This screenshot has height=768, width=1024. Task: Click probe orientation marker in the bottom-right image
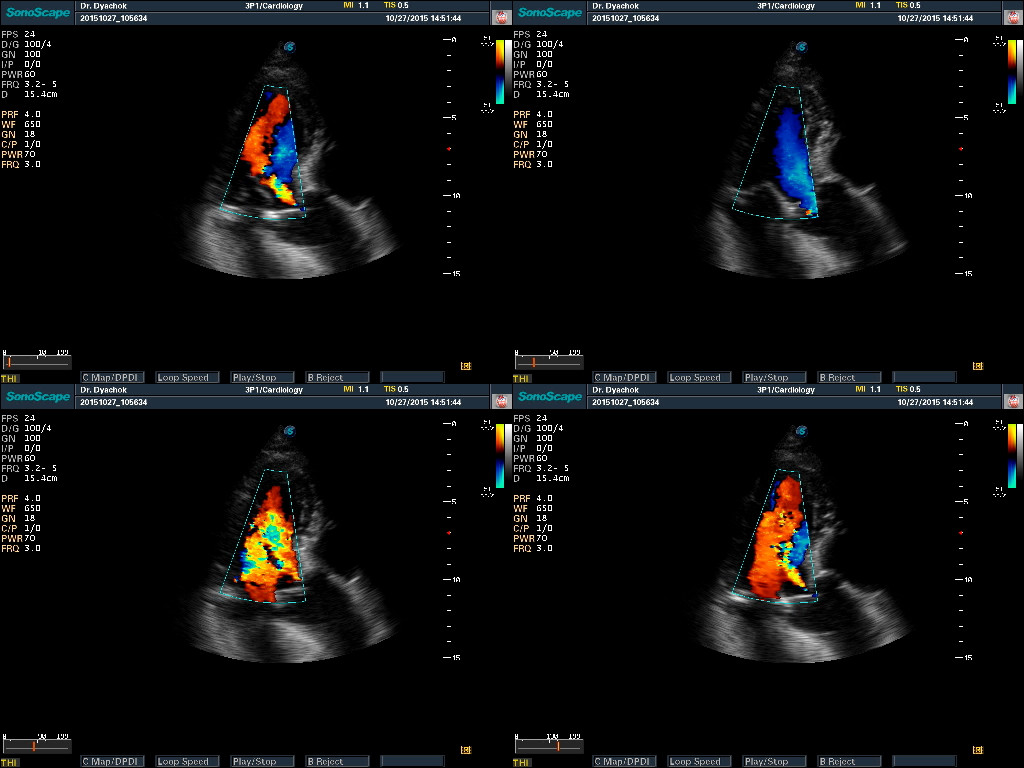point(801,431)
